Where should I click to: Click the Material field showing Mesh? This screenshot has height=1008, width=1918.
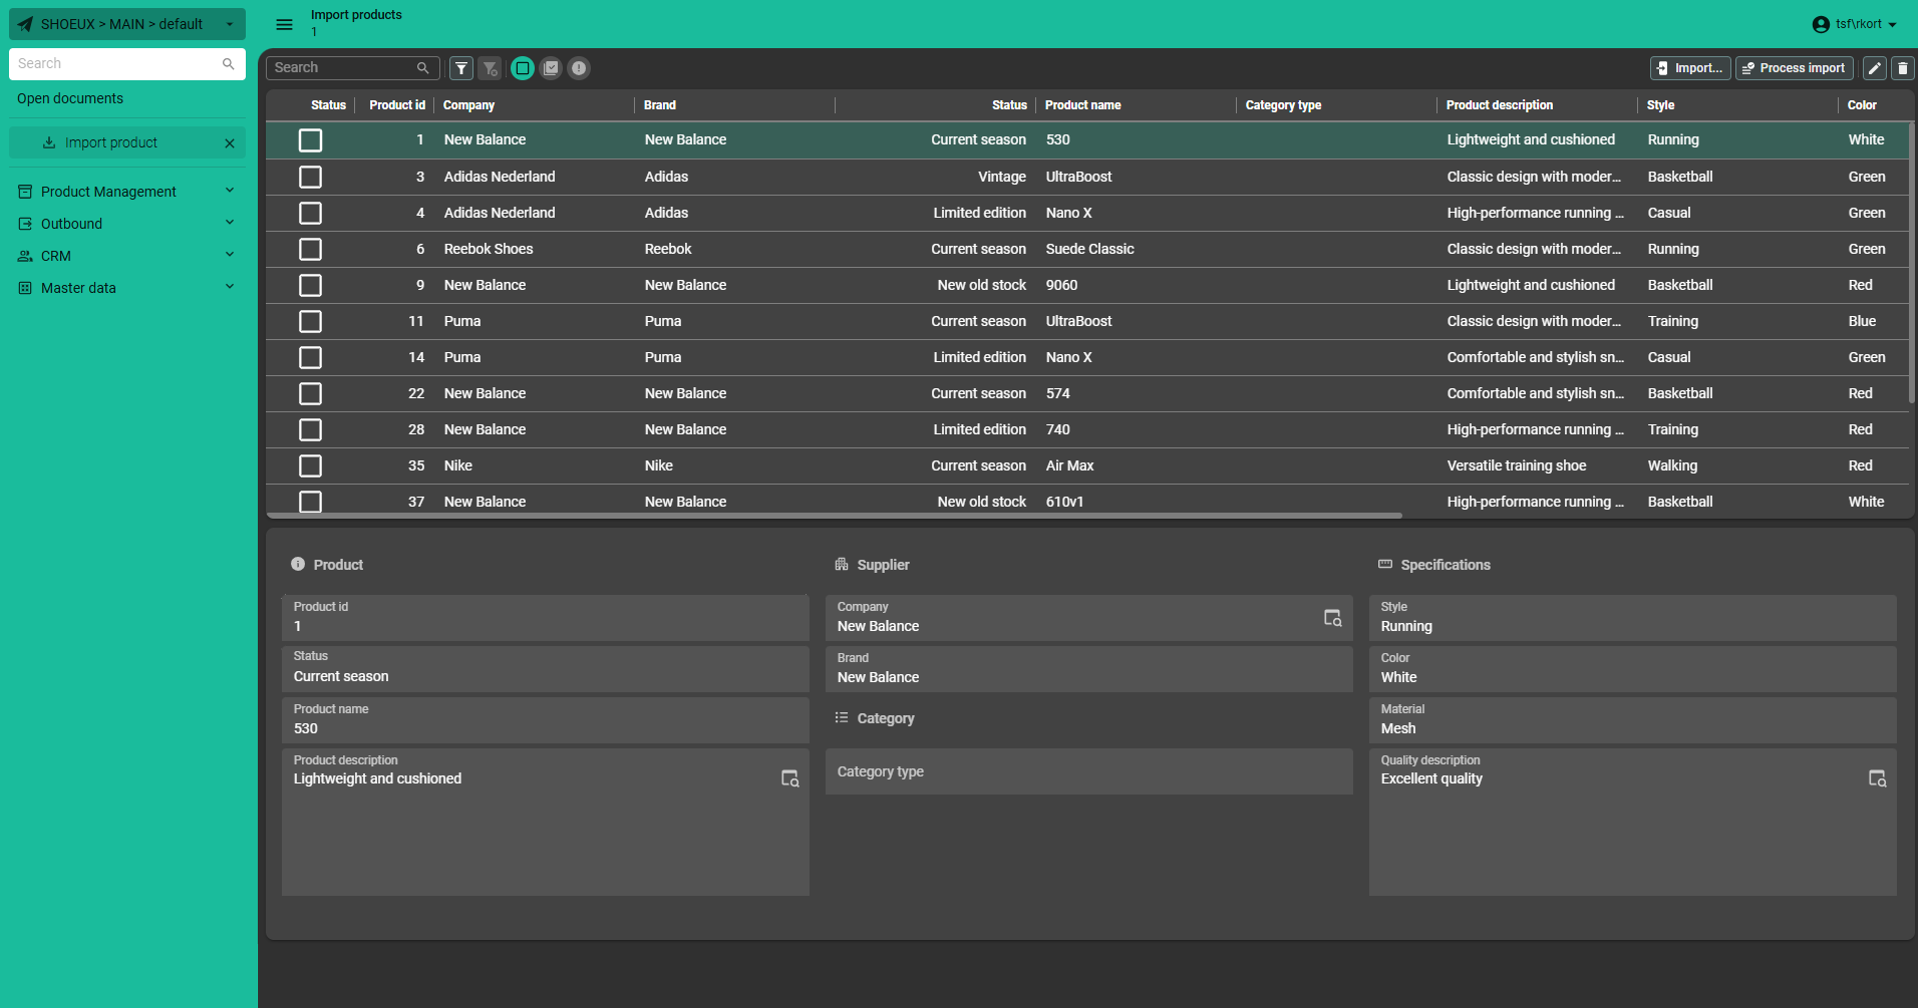pos(1632,720)
